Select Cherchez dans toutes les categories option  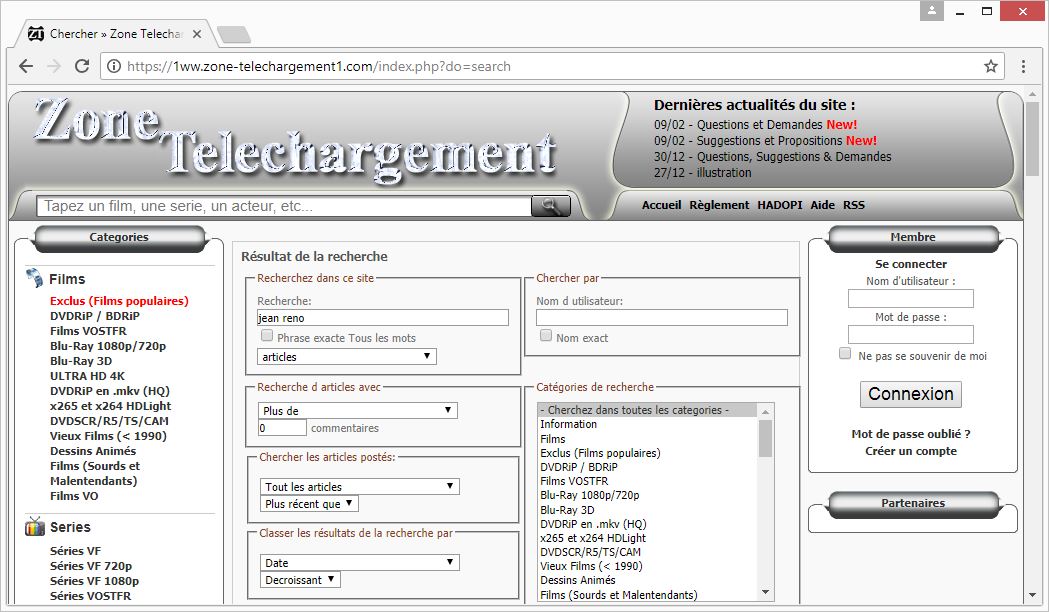[x=648, y=410]
